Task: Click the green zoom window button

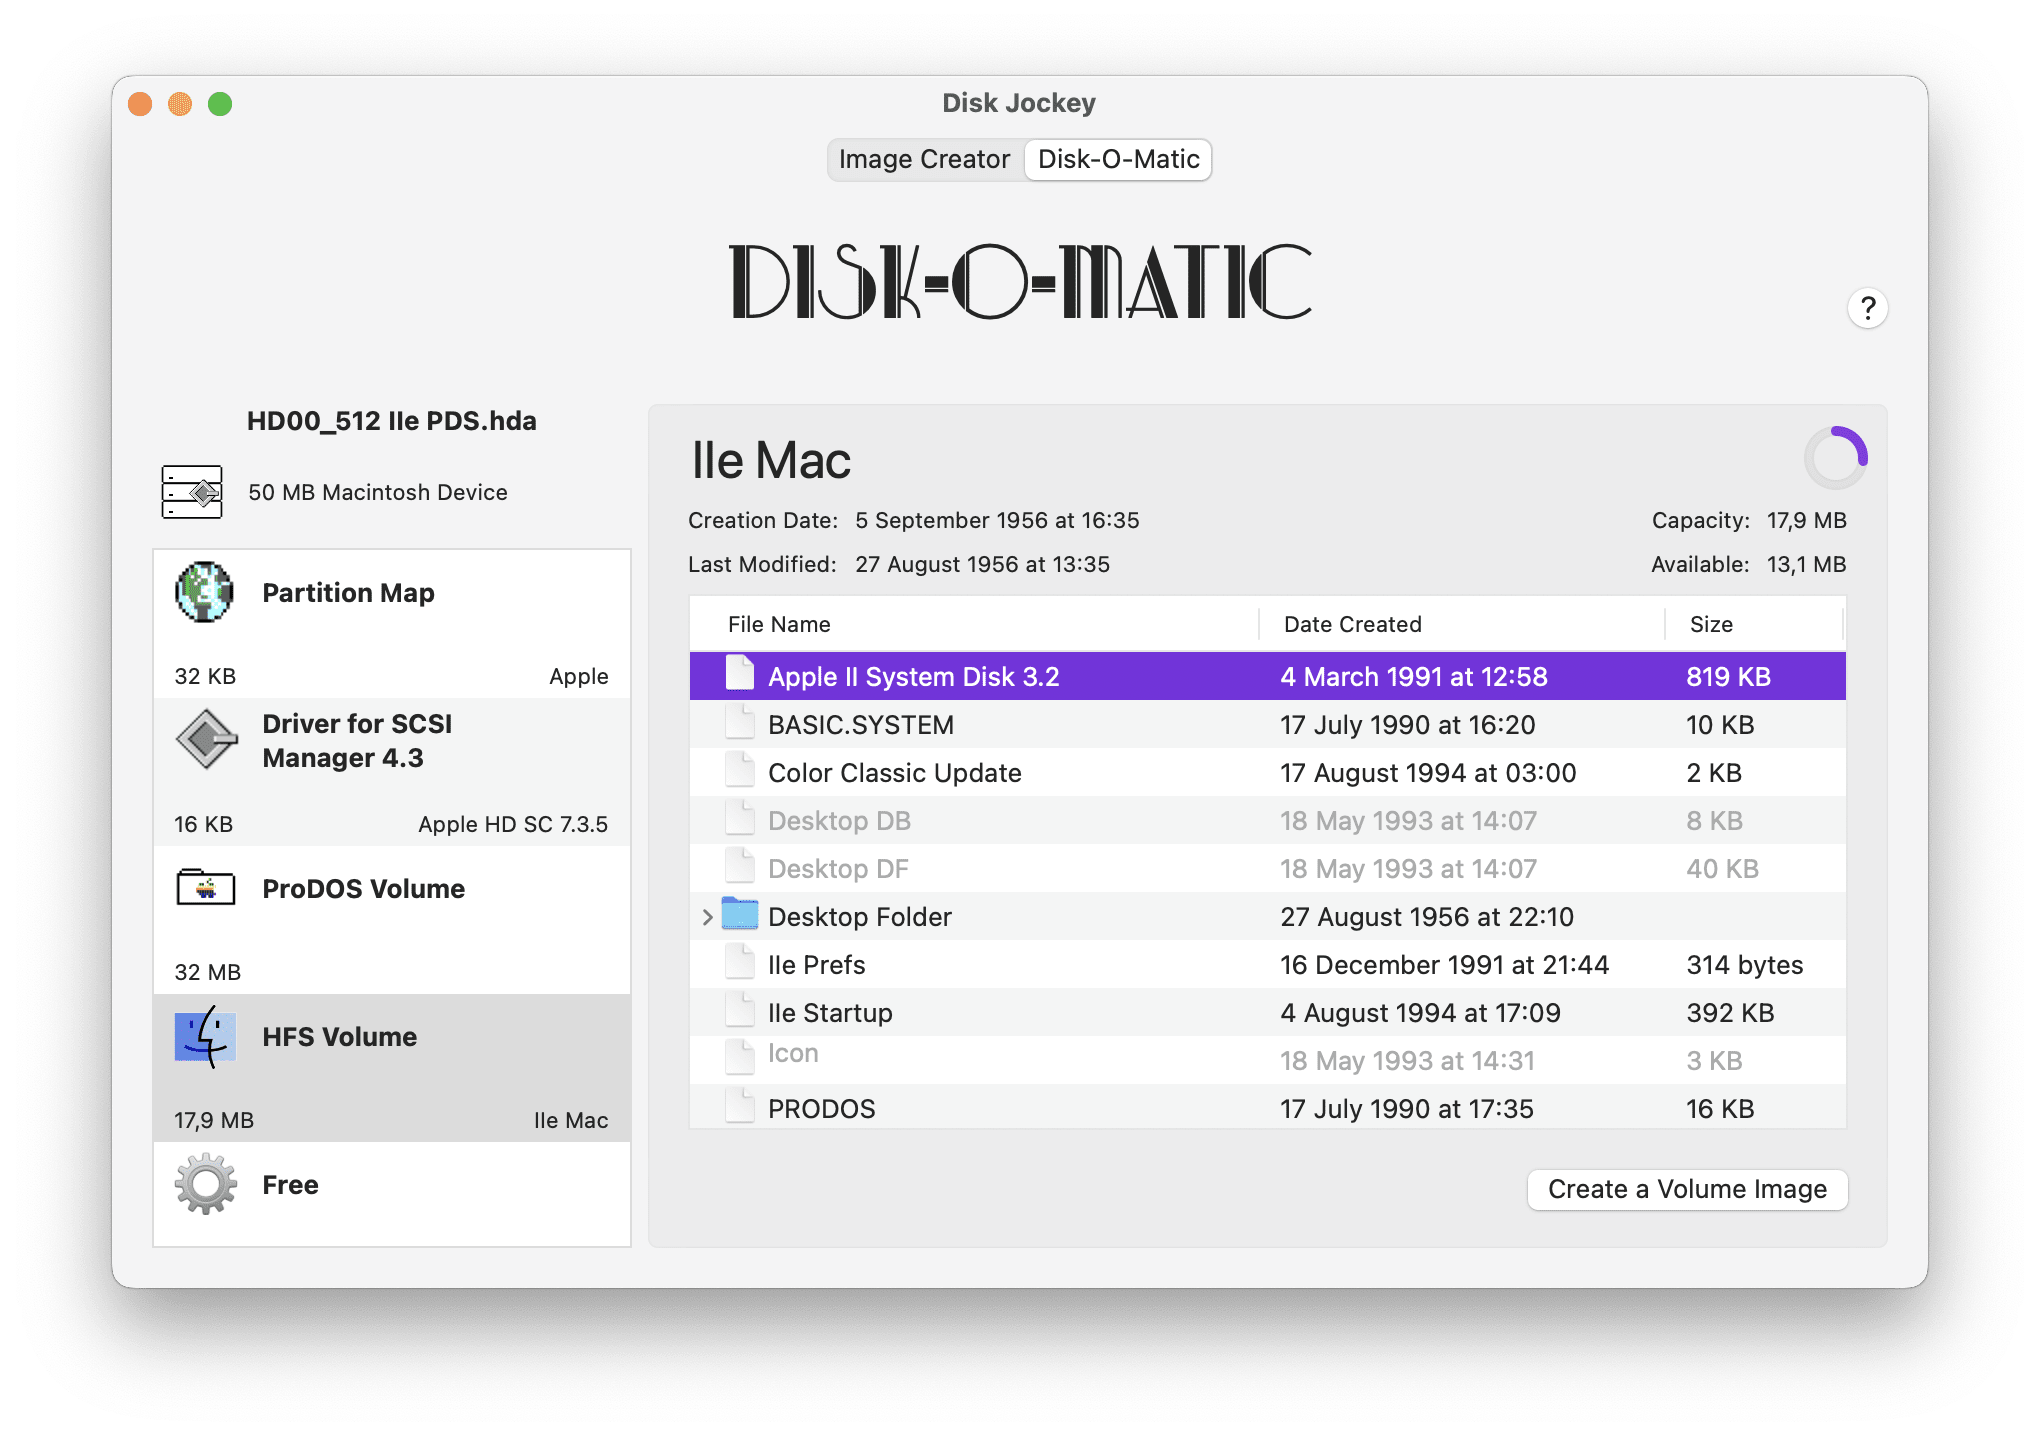Action: point(220,104)
